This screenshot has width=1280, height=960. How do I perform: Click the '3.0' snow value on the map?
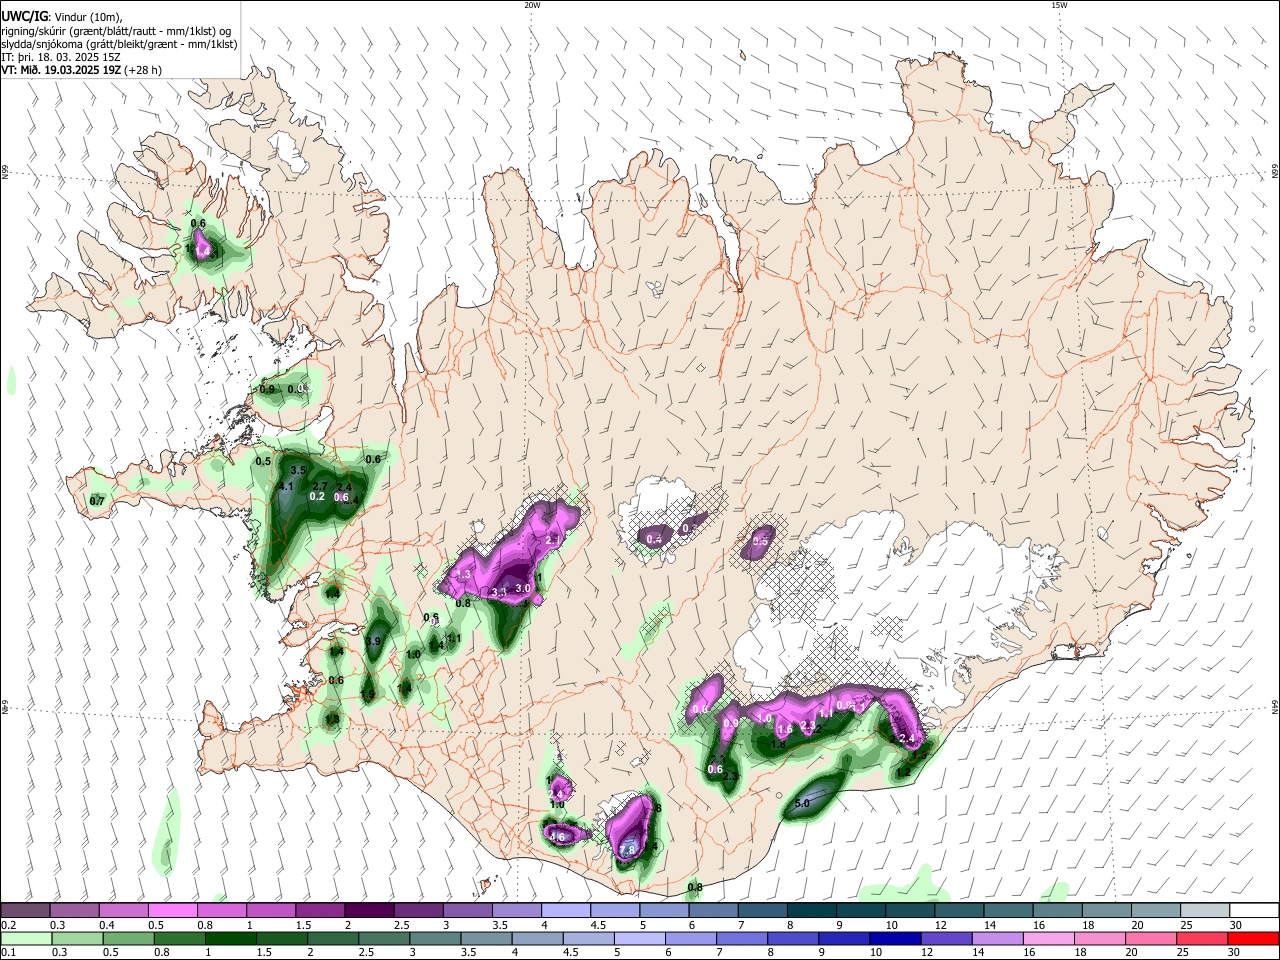tap(522, 589)
